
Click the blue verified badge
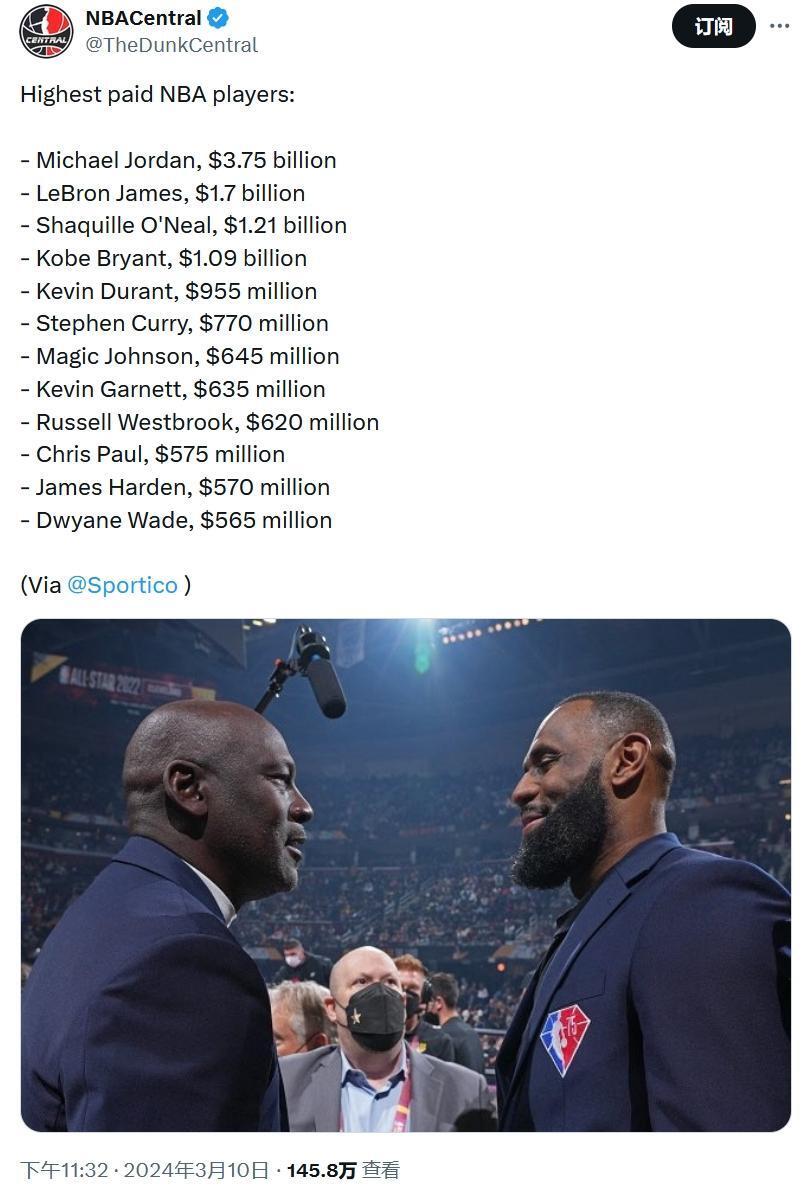click(x=219, y=18)
